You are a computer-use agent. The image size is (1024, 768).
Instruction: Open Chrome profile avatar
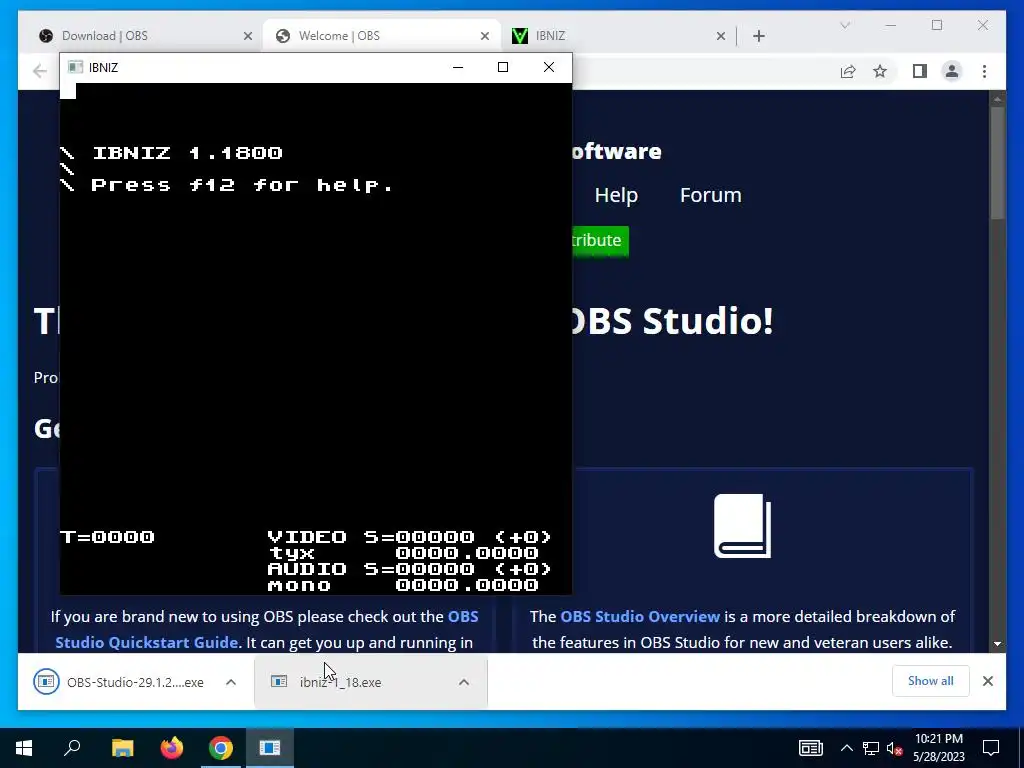coord(952,71)
